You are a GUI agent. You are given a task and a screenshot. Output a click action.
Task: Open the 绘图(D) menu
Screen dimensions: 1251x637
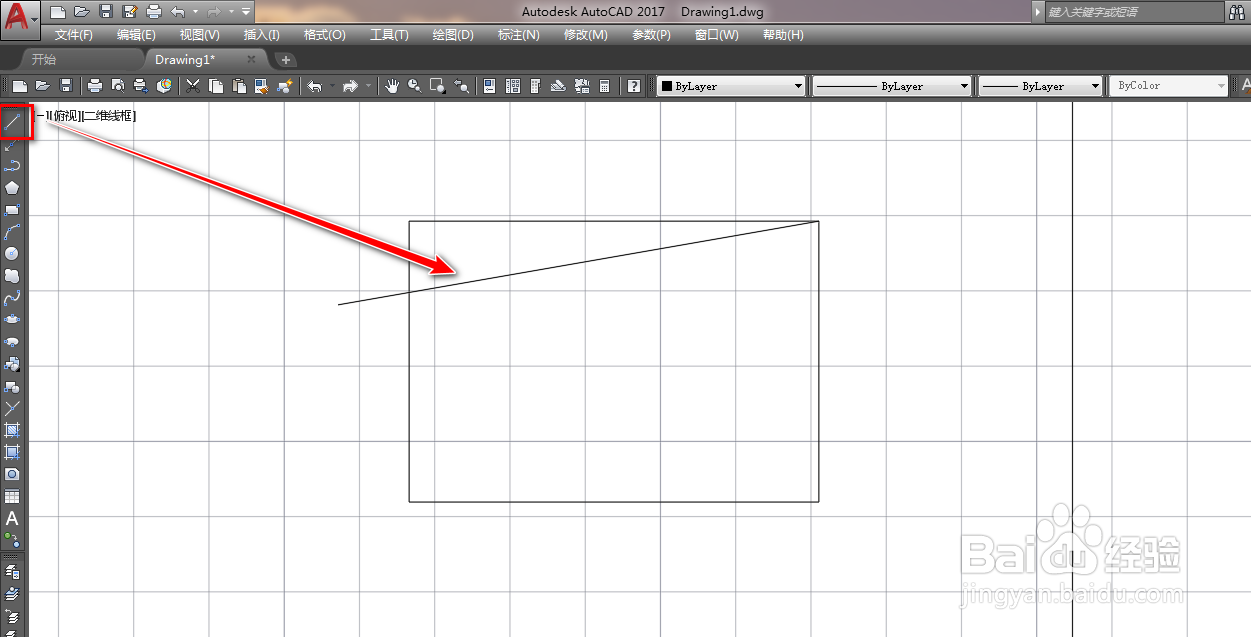click(453, 35)
